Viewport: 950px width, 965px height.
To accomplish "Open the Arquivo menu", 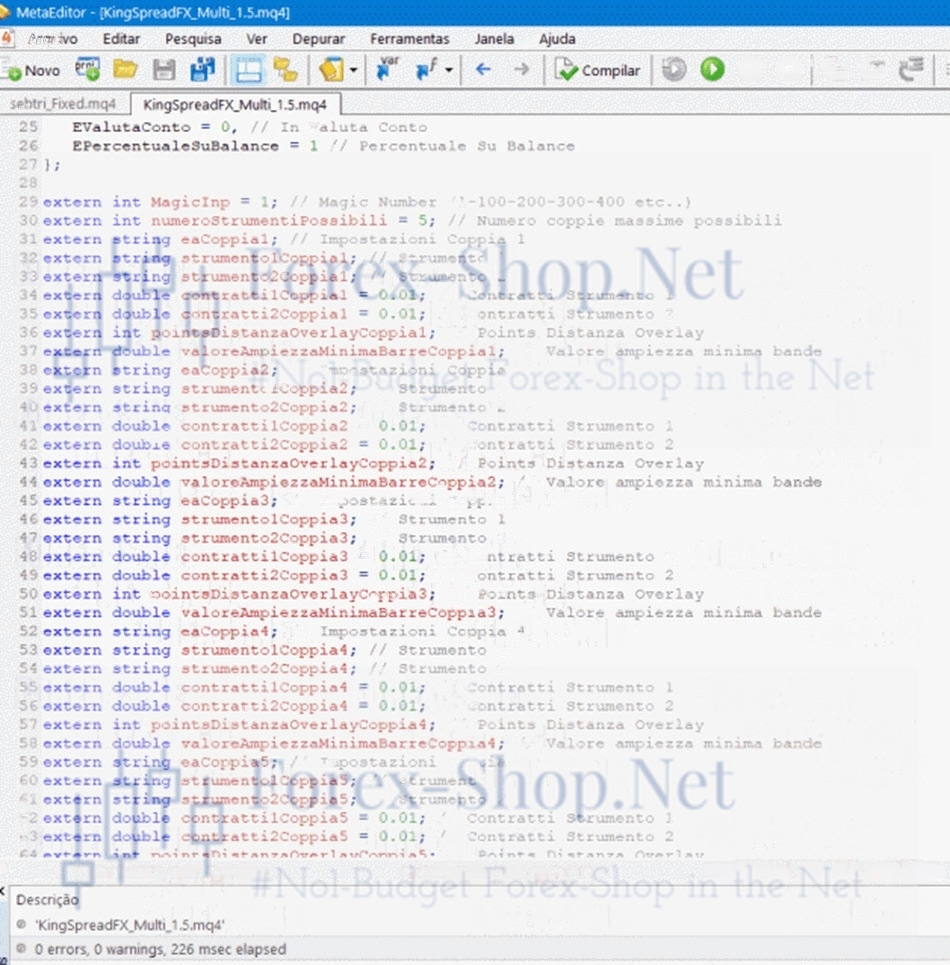I will click(x=52, y=39).
